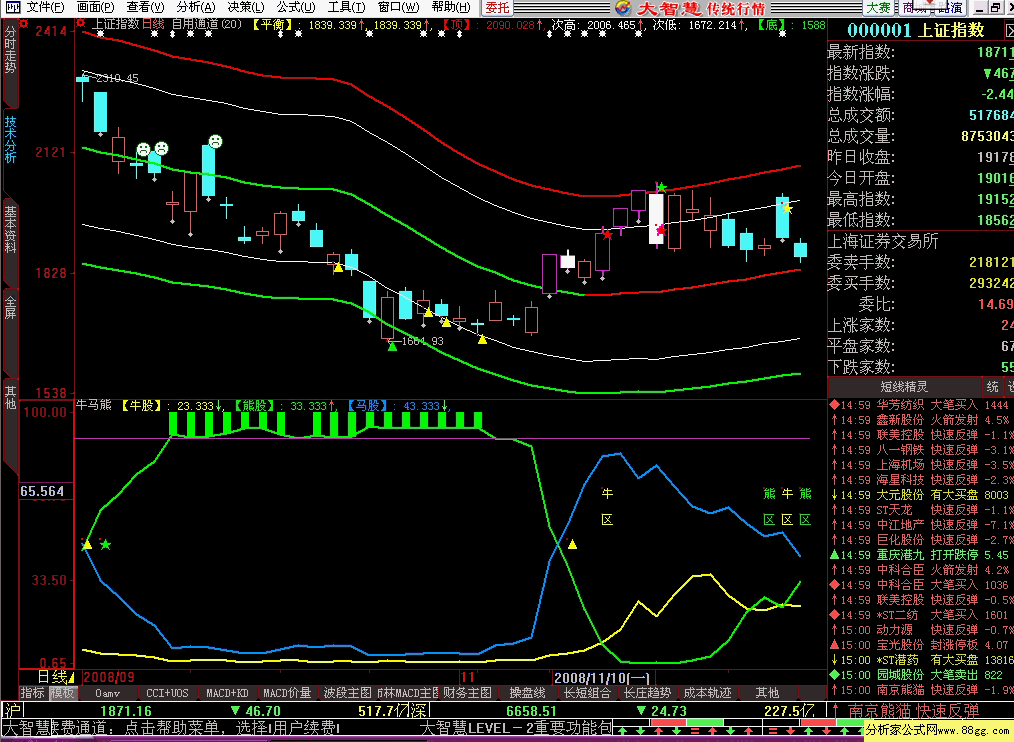The width and height of the screenshot is (1014, 742).
Task: Open the 窗口(W) menu
Action: coord(398,7)
